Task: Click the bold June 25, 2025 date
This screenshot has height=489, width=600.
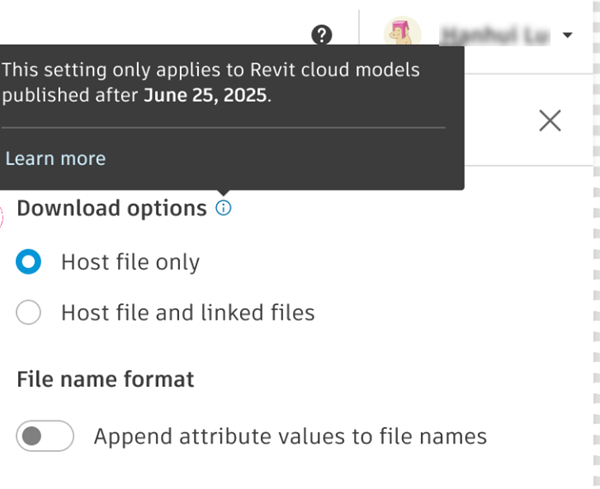Action: [x=206, y=97]
